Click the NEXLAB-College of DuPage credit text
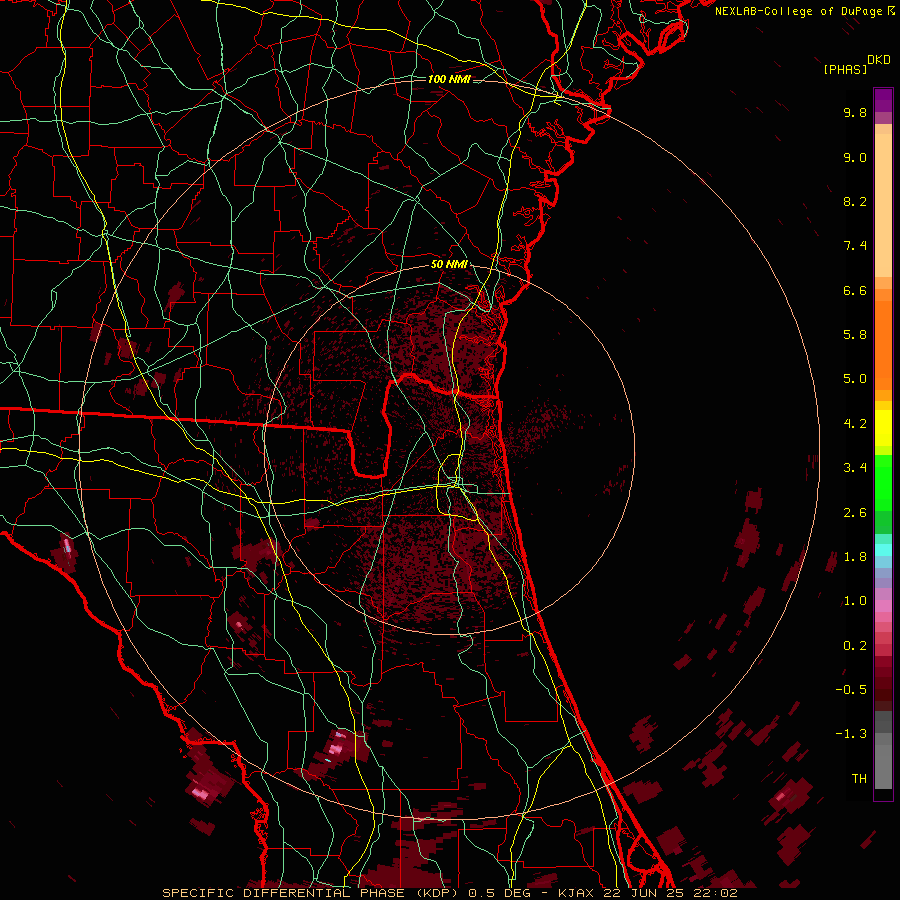The width and height of the screenshot is (900, 900). click(x=799, y=11)
